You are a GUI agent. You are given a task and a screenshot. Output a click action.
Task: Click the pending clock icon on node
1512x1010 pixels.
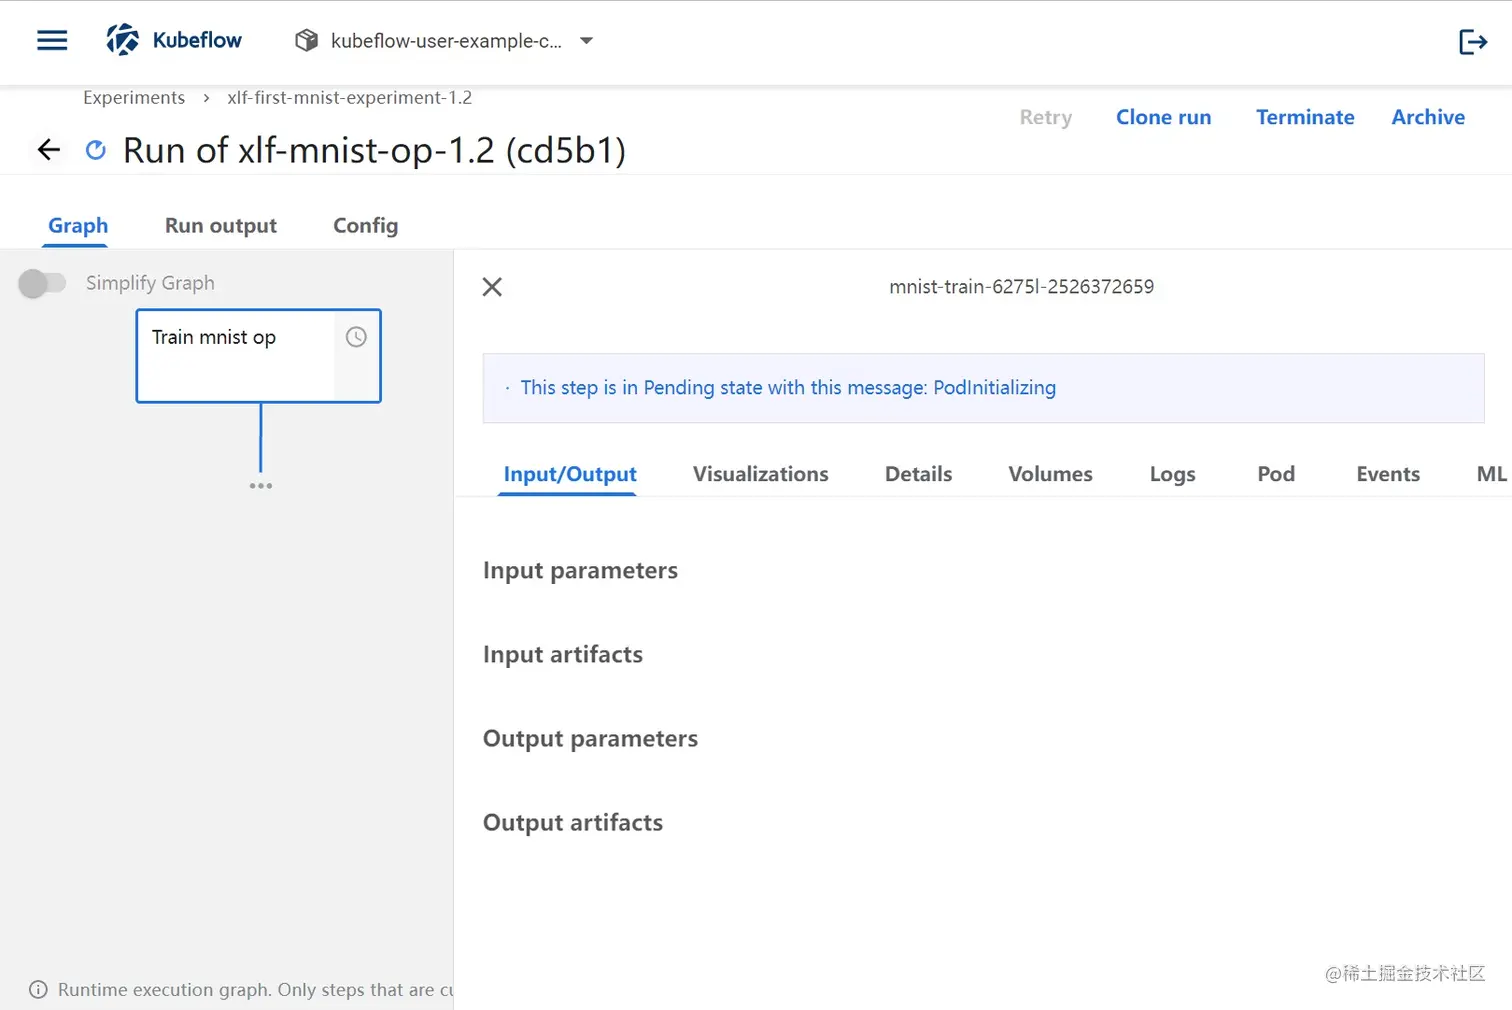point(356,337)
